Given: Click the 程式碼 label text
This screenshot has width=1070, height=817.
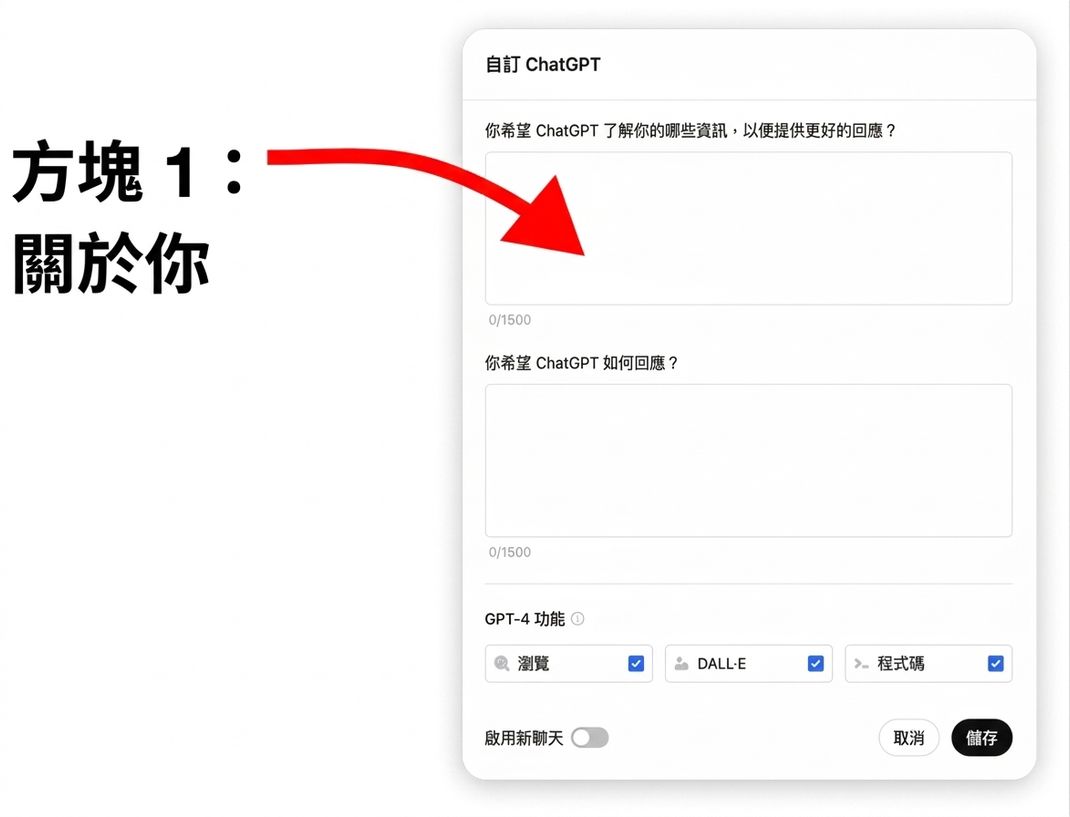Looking at the screenshot, I should [901, 663].
